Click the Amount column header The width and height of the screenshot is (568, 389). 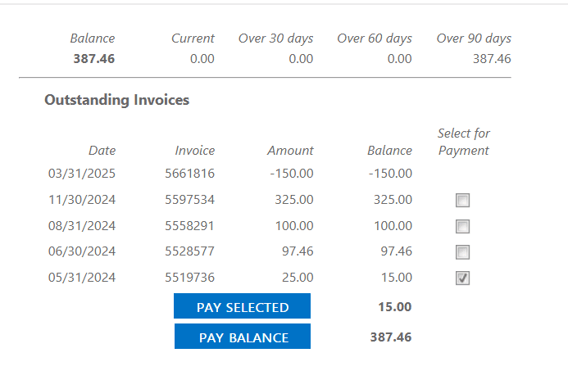click(291, 150)
